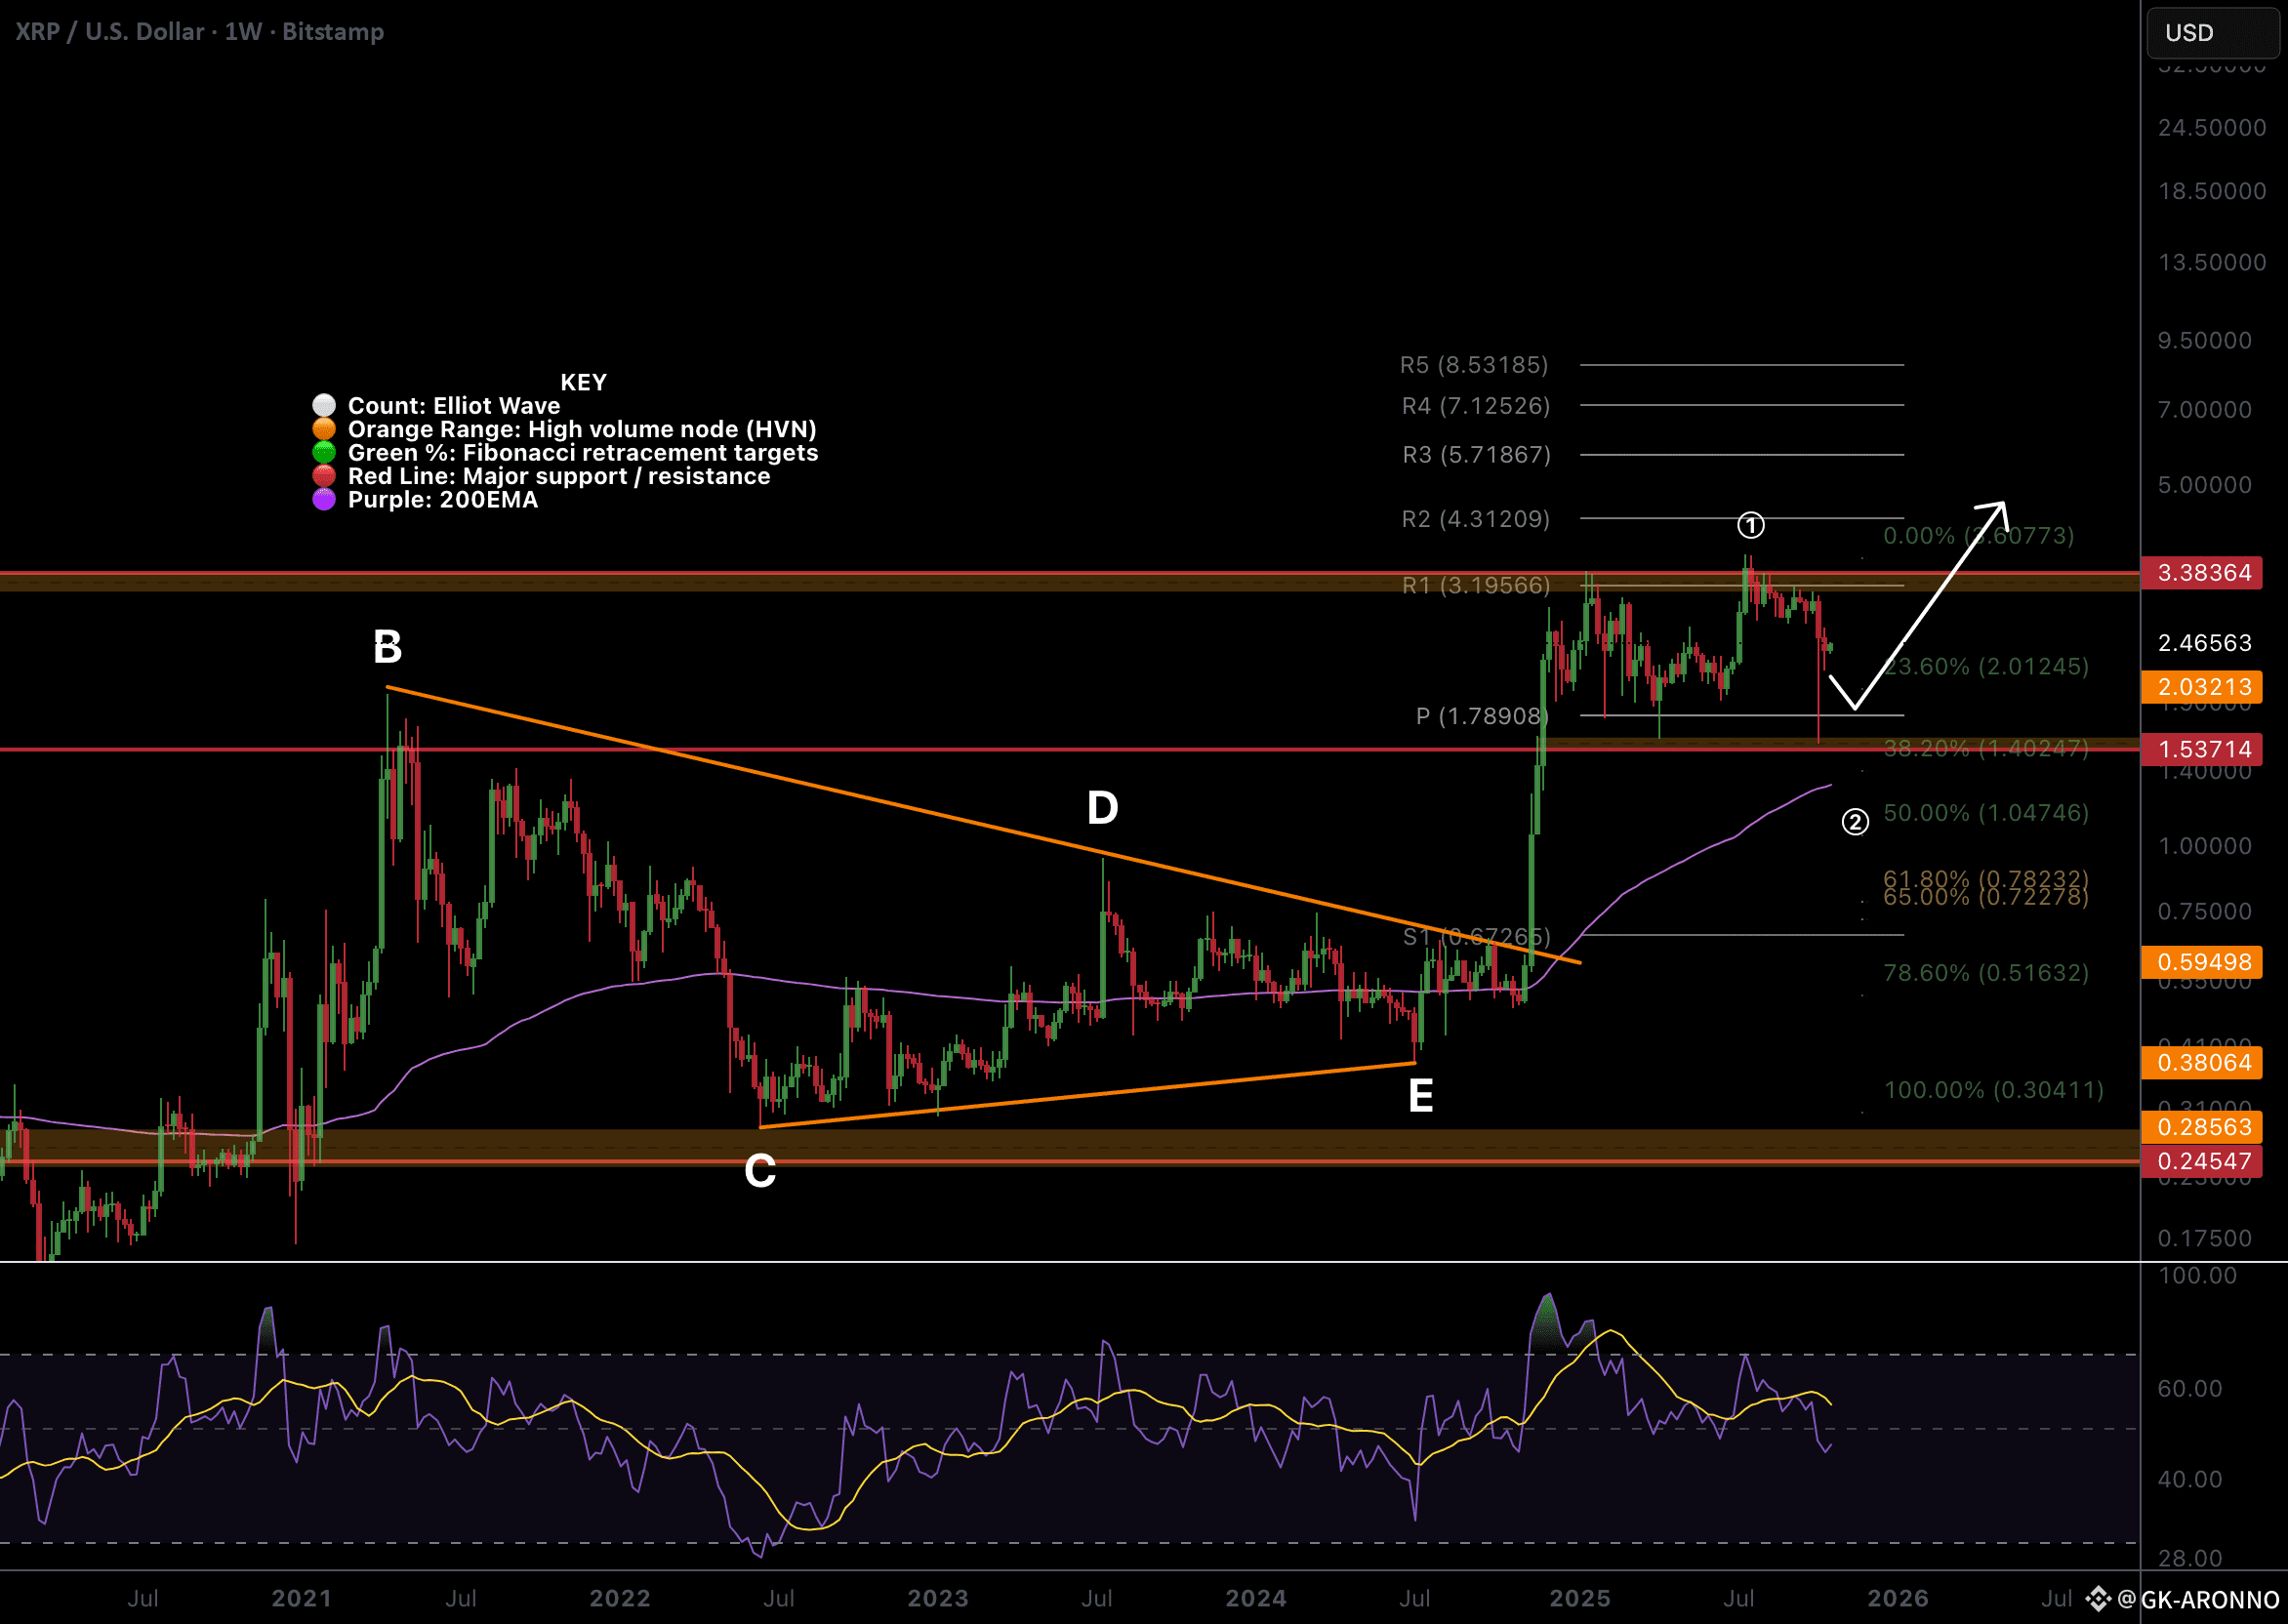The height and width of the screenshot is (1624, 2288).
Task: Click the 50.00% (1.04746) Fibonacci label
Action: point(1985,813)
